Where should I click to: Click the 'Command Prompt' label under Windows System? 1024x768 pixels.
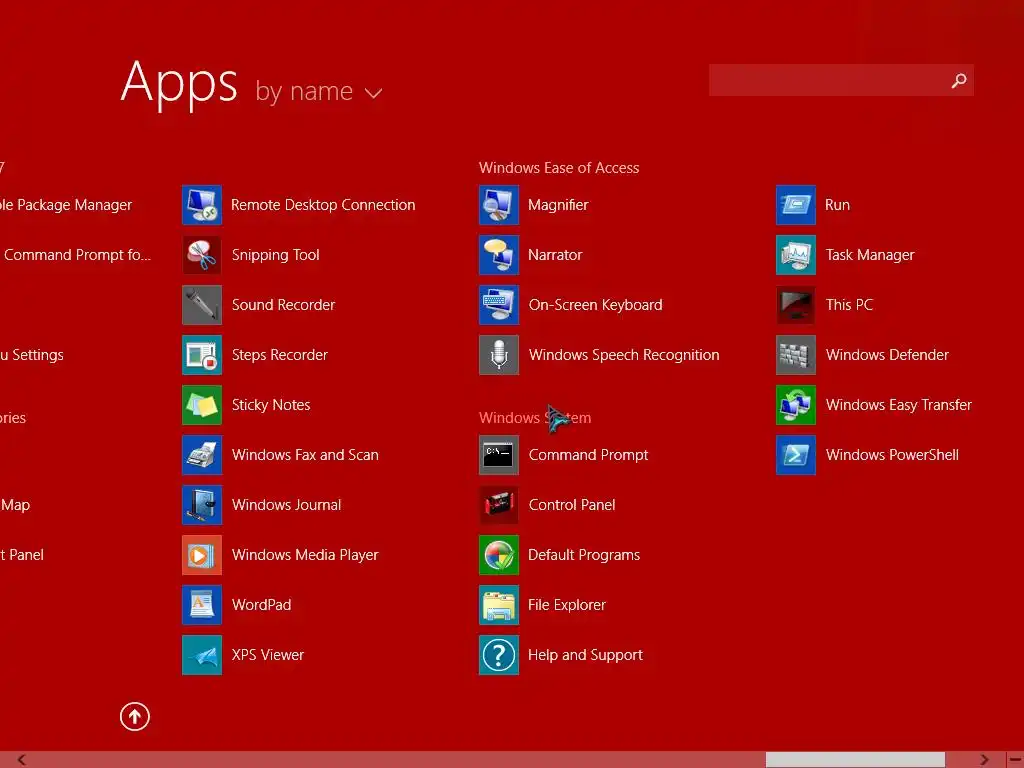click(588, 455)
